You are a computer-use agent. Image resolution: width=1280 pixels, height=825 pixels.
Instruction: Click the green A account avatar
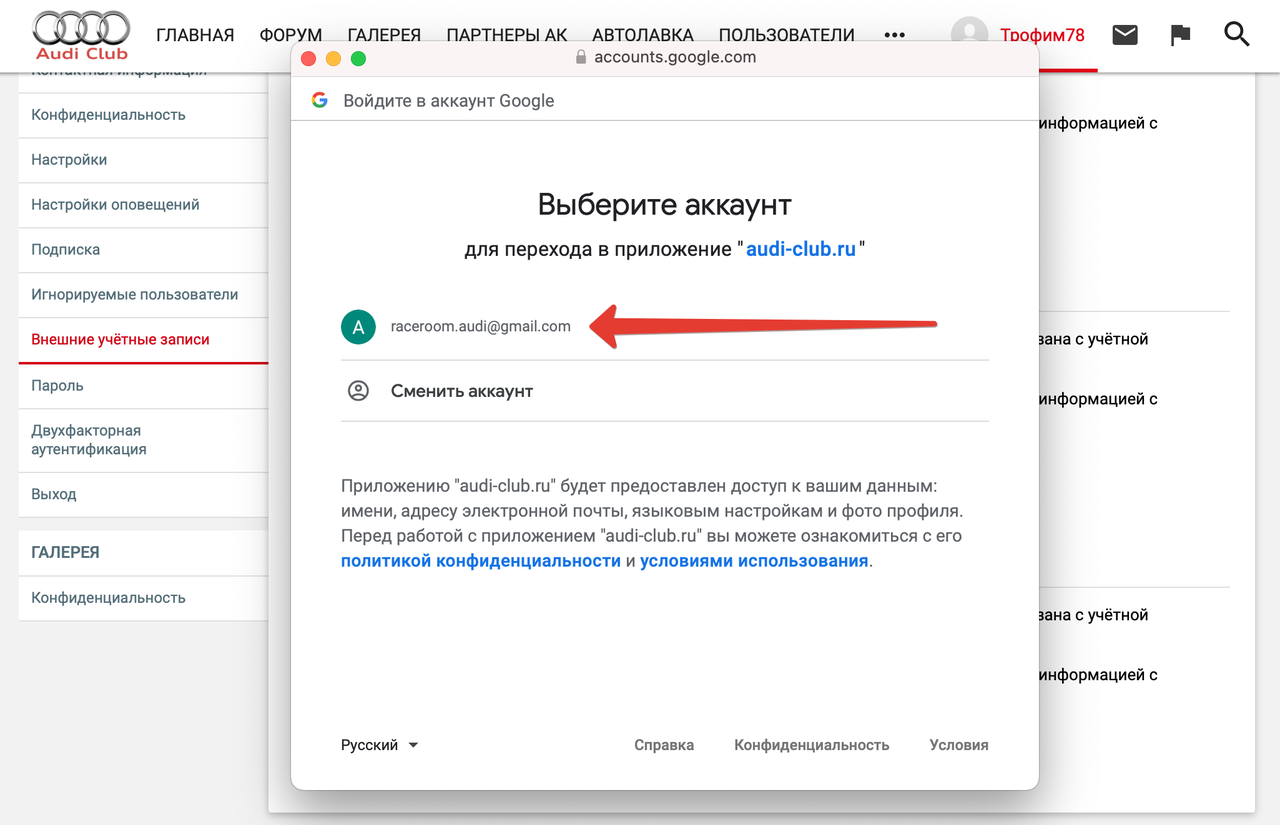point(358,326)
